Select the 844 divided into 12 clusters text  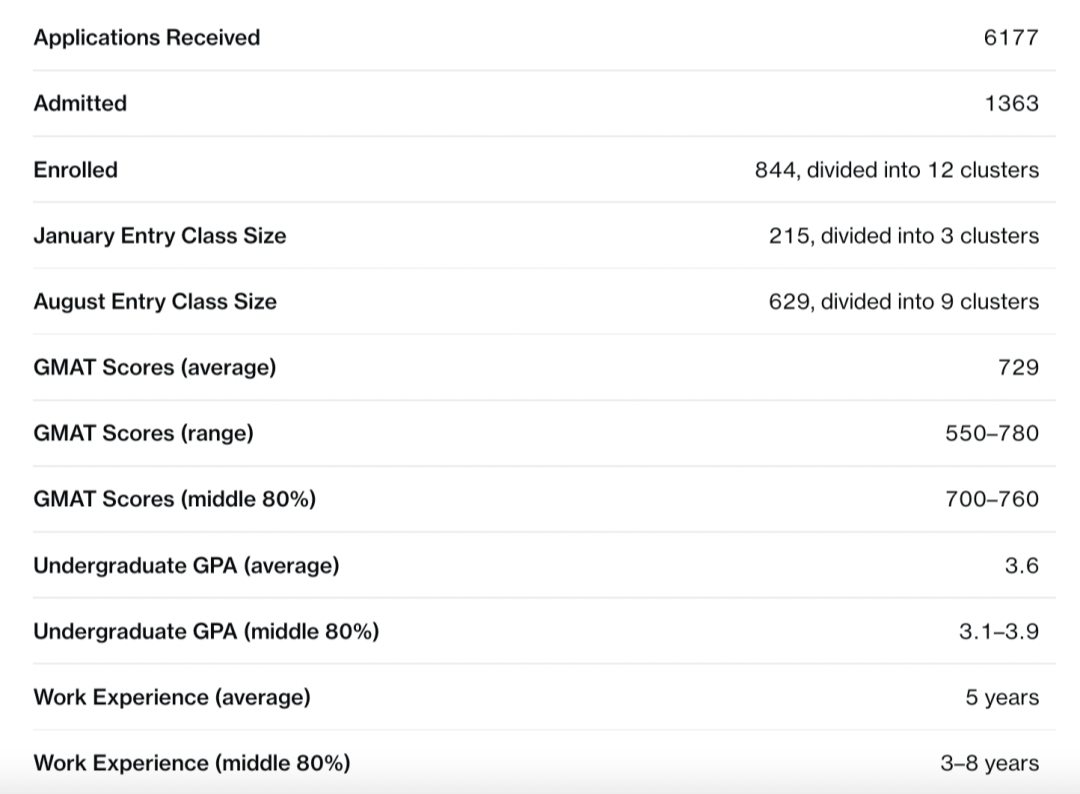[897, 169]
